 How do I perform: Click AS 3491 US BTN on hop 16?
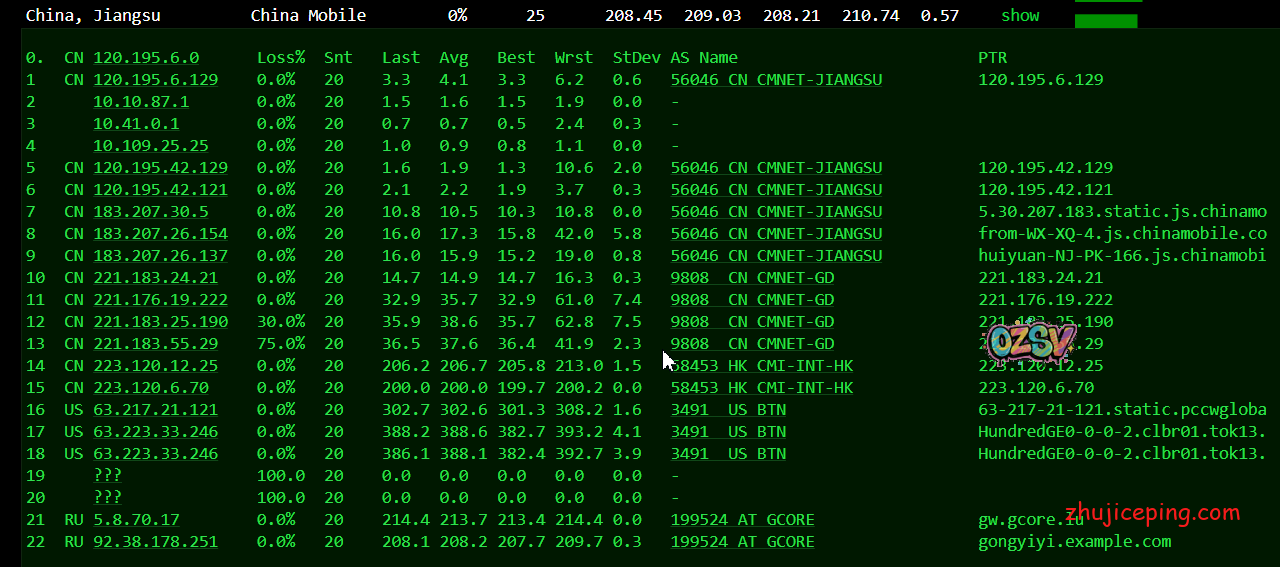pos(728,410)
